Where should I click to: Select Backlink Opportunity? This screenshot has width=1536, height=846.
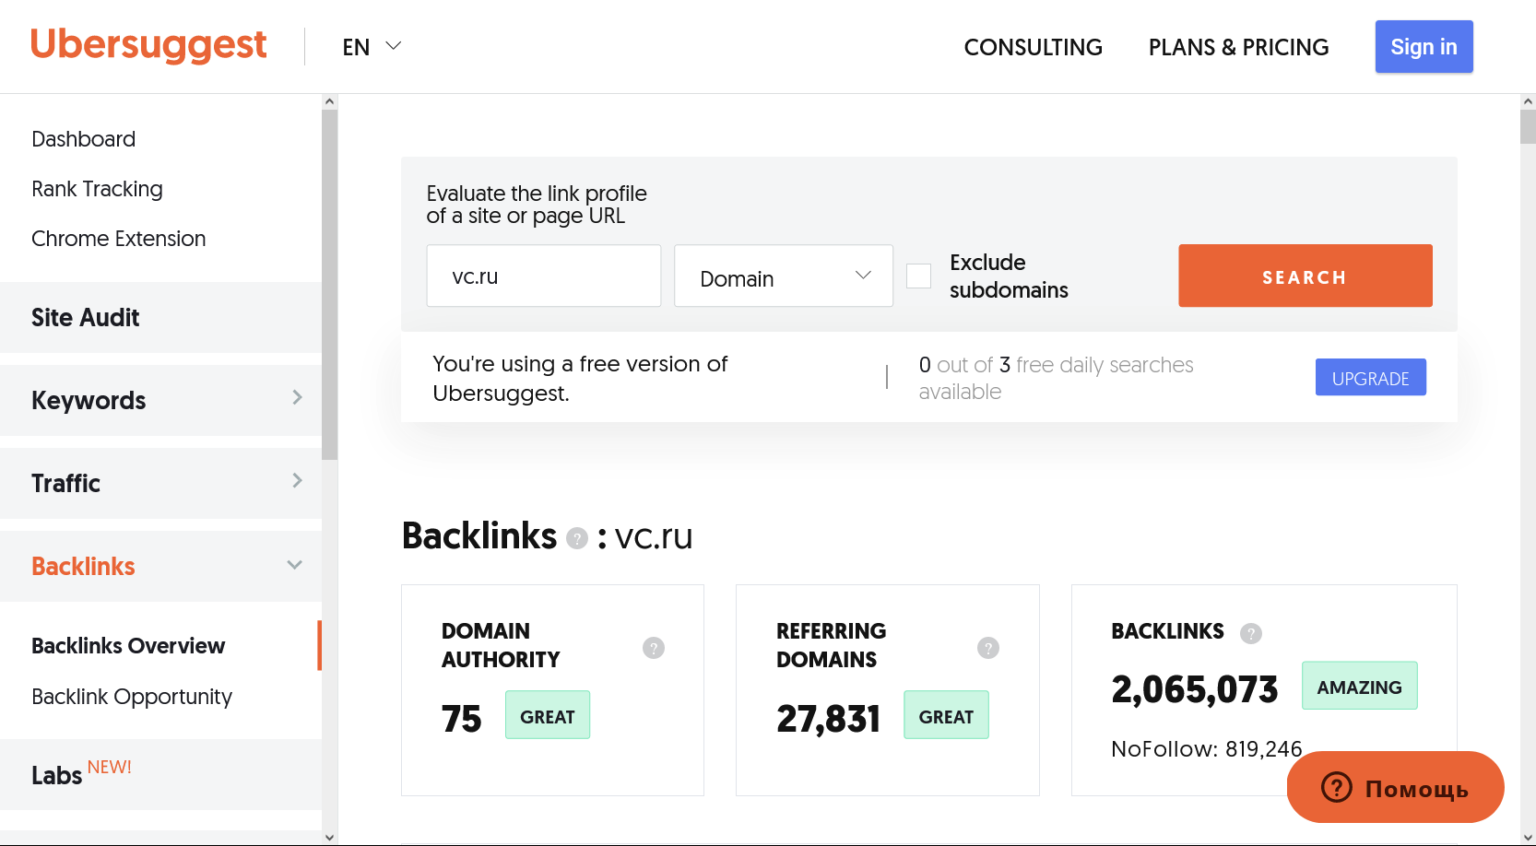131,697
